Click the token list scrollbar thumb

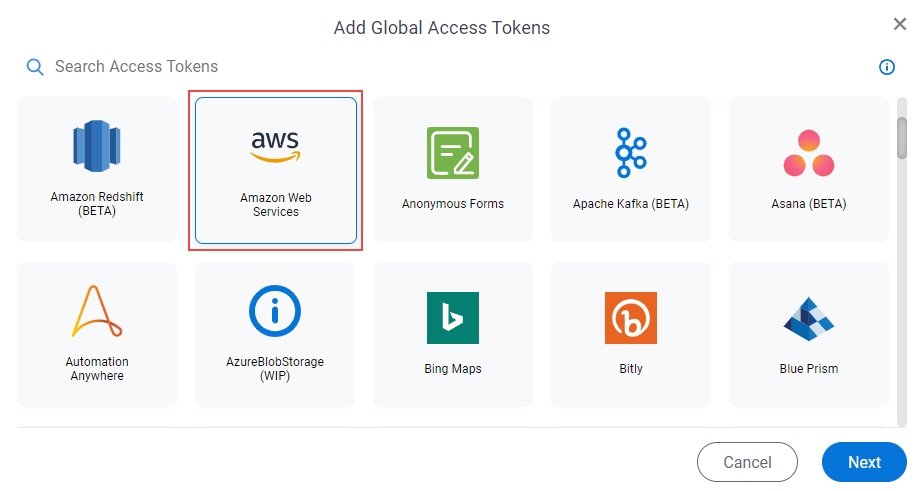[x=902, y=138]
